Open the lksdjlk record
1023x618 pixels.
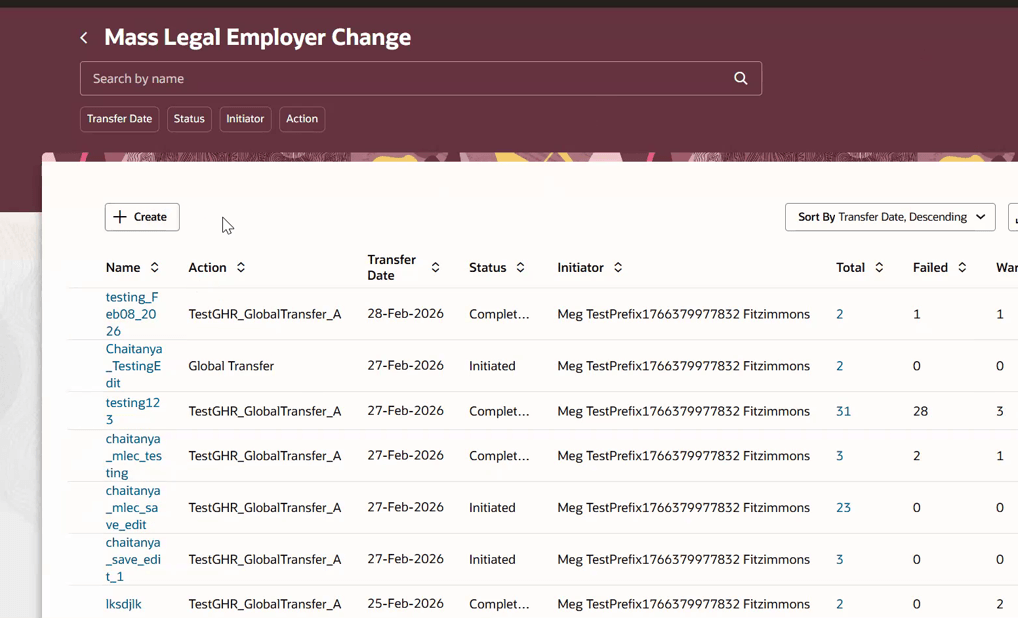click(x=123, y=604)
